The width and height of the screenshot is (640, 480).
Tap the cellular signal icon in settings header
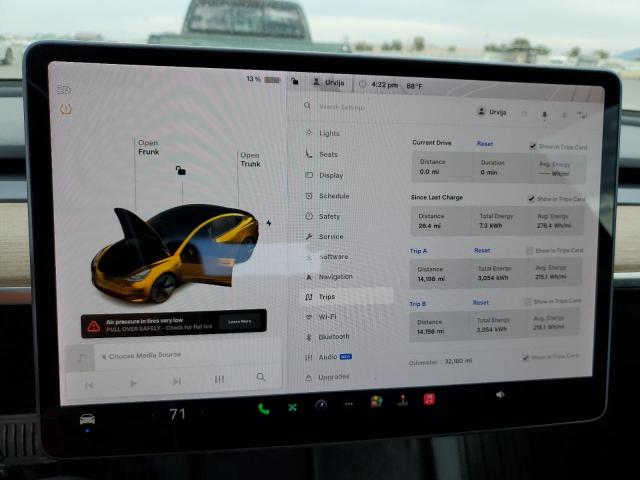582,116
